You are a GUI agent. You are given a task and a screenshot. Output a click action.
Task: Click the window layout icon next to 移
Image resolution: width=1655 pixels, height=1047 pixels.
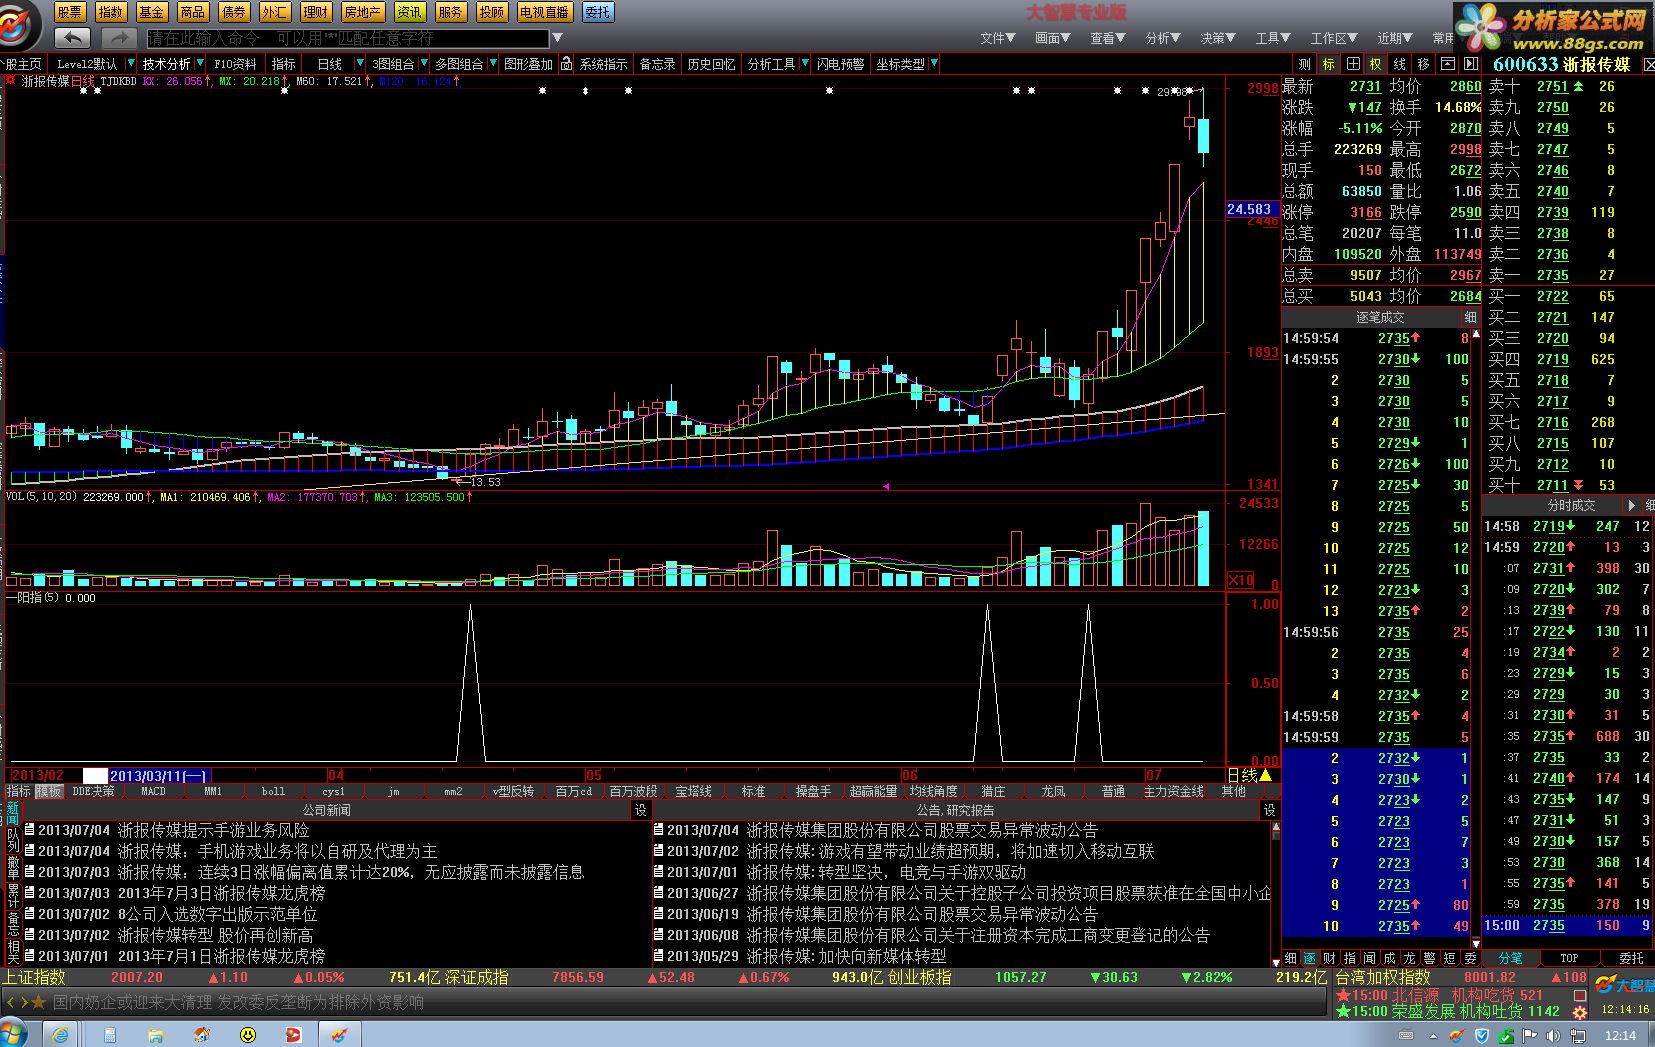[1447, 63]
